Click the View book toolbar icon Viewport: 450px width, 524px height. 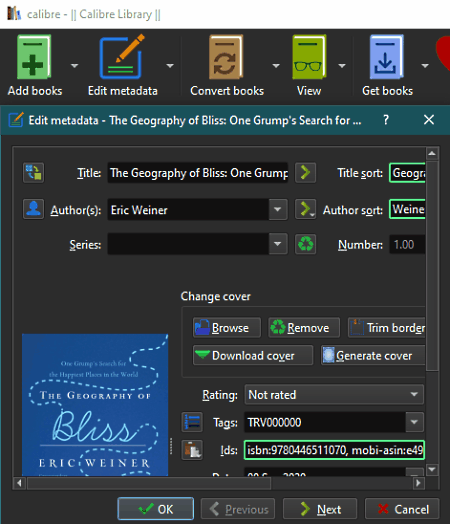point(309,57)
